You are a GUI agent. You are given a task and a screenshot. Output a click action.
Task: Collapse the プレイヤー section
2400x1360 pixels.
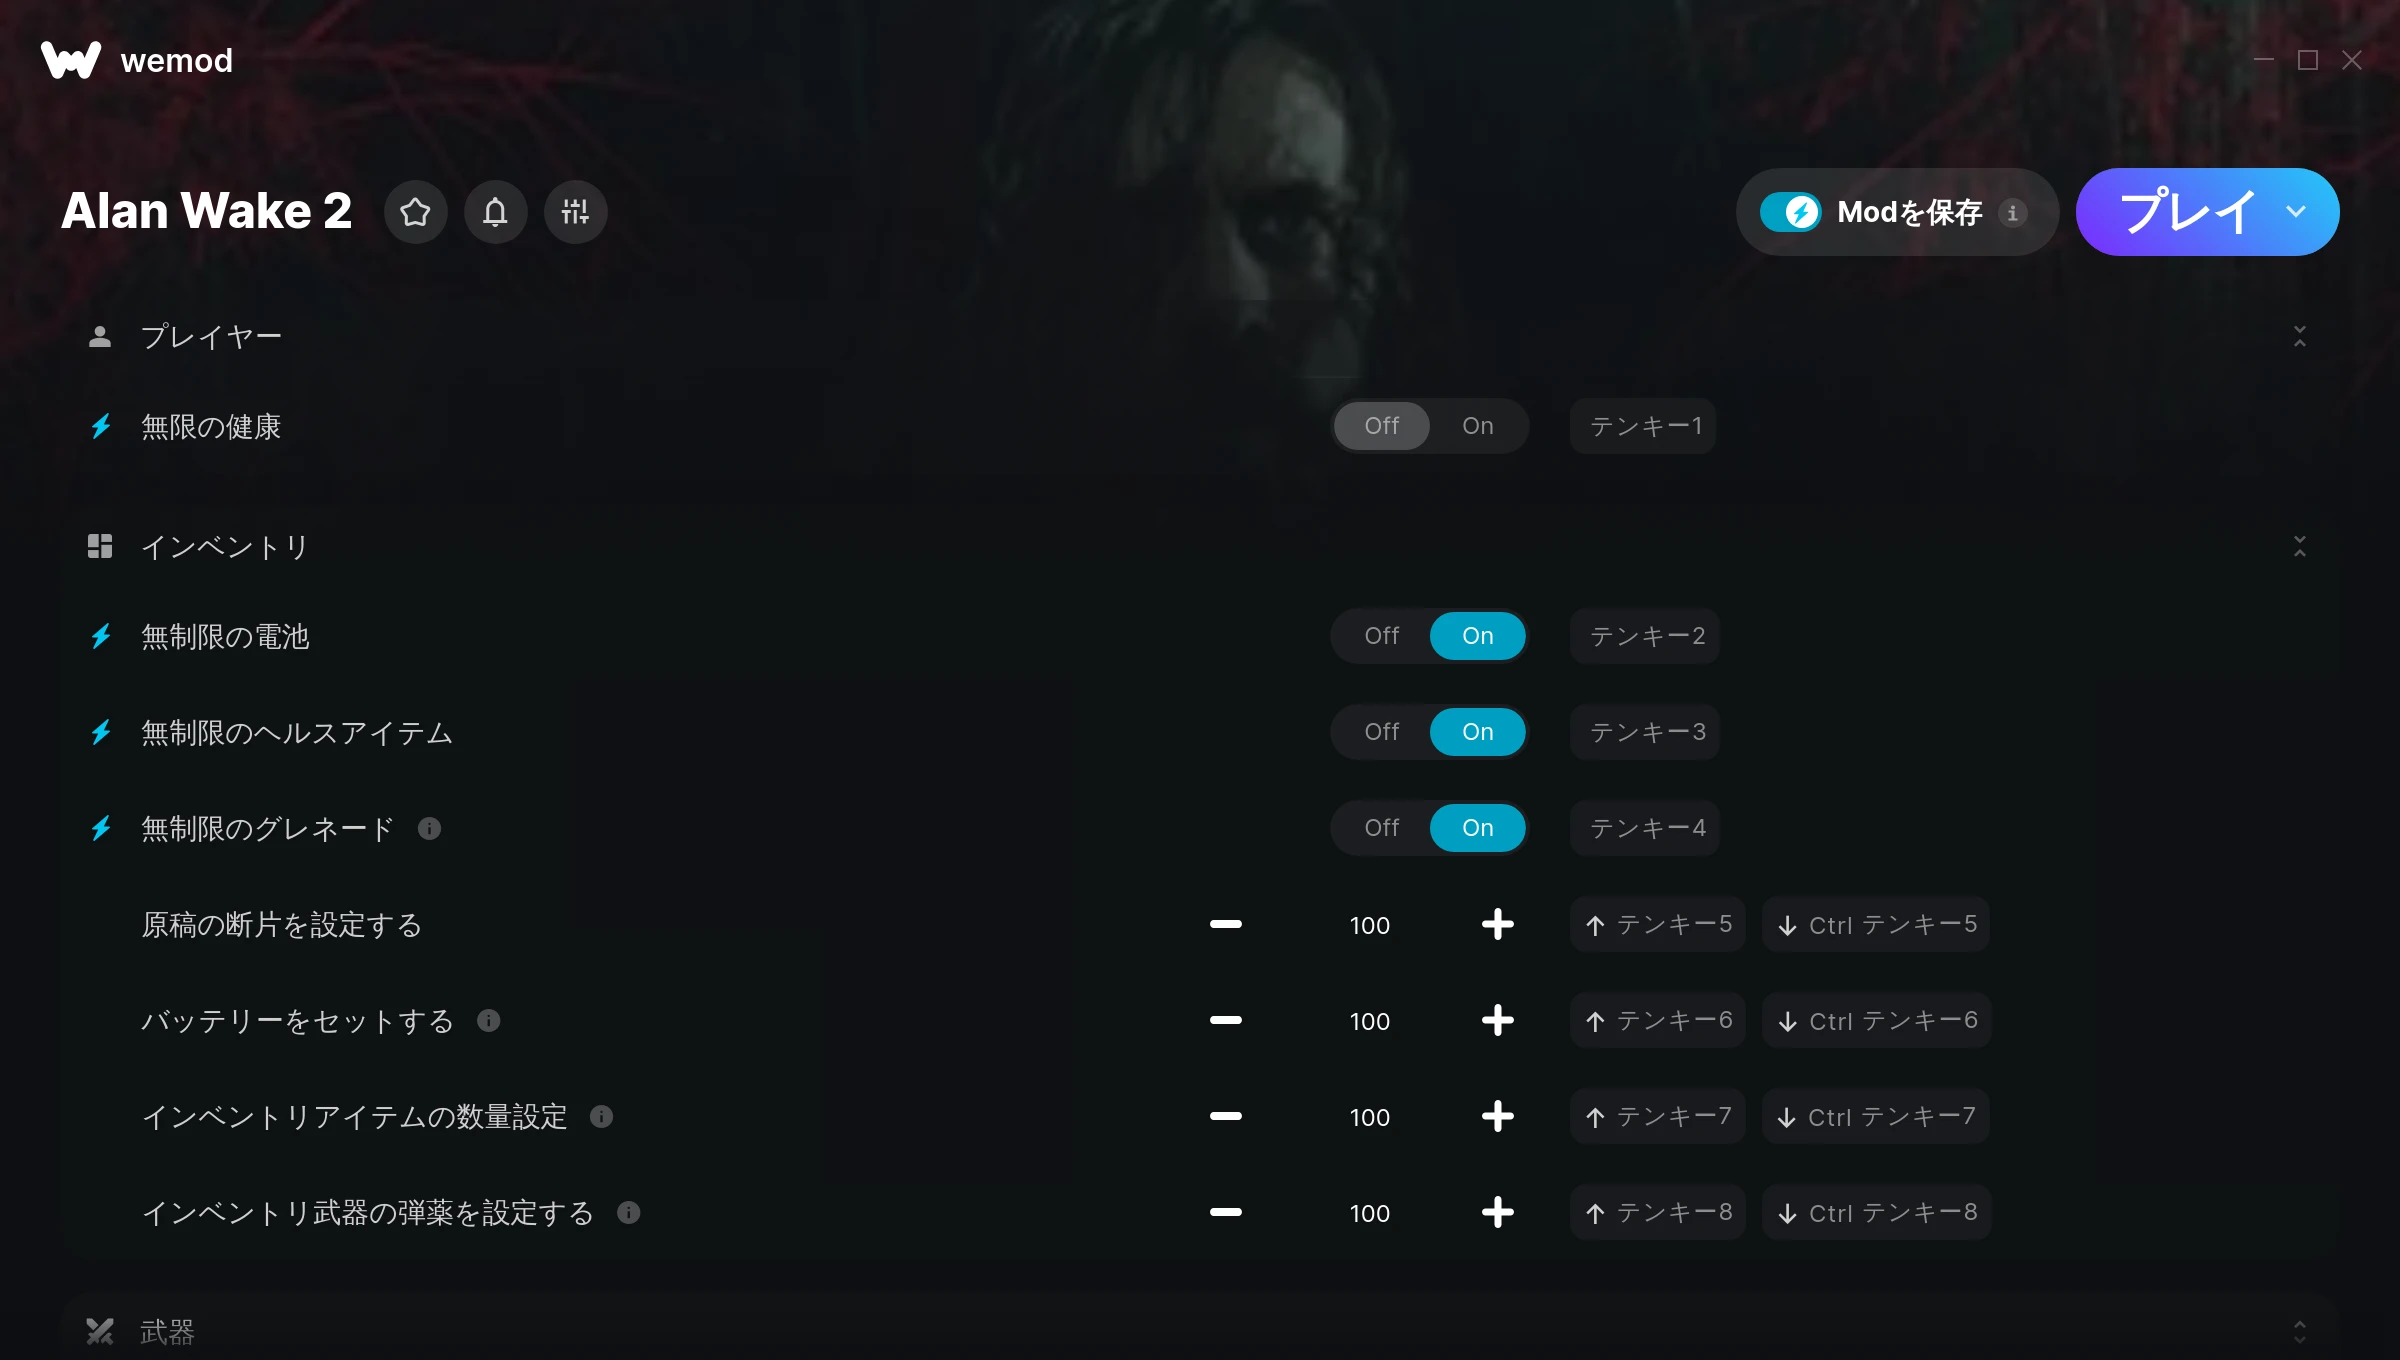pyautogui.click(x=2299, y=337)
